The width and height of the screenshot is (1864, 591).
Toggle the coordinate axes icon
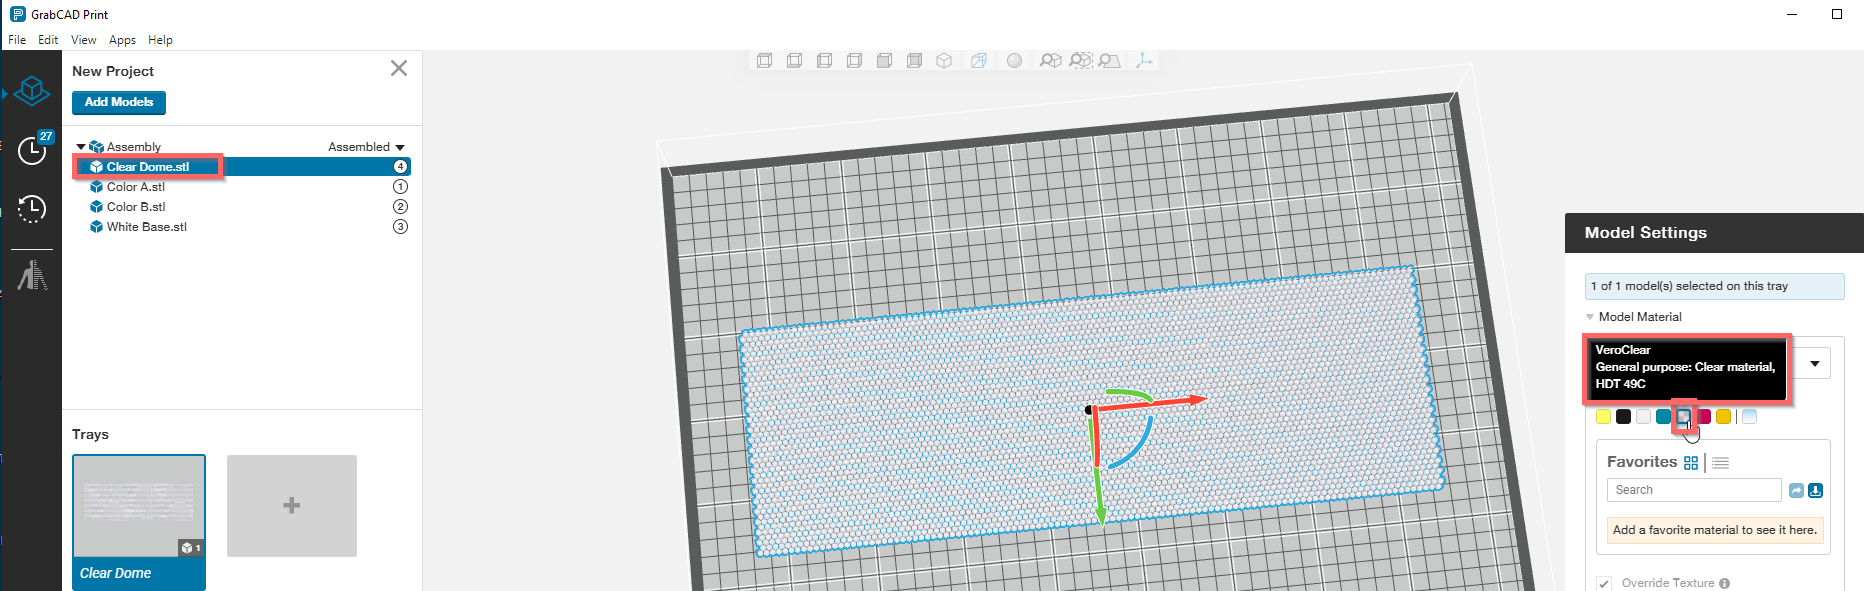pos(1144,61)
